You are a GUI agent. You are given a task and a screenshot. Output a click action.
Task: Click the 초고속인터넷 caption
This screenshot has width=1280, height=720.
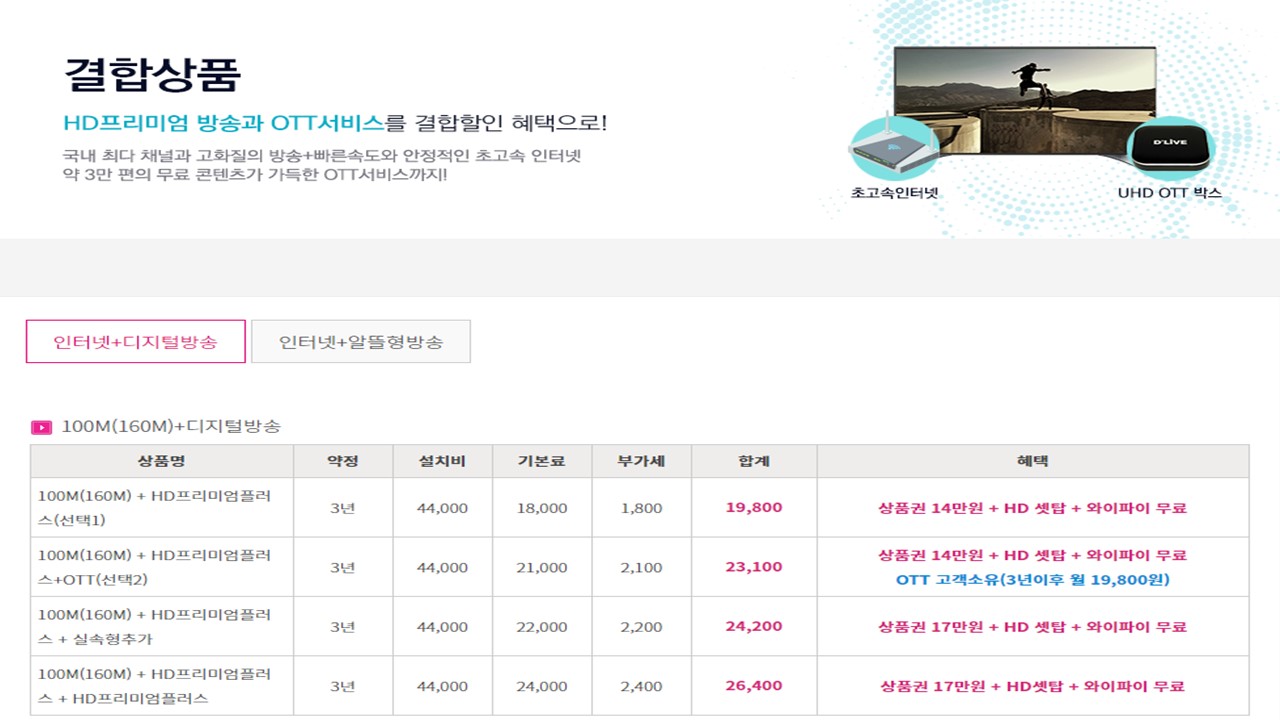[x=895, y=192]
